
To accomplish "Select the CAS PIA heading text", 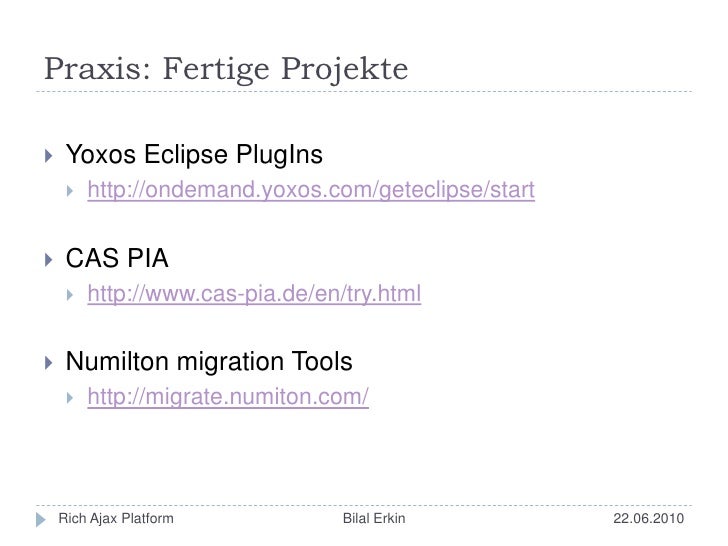I will [x=117, y=258].
